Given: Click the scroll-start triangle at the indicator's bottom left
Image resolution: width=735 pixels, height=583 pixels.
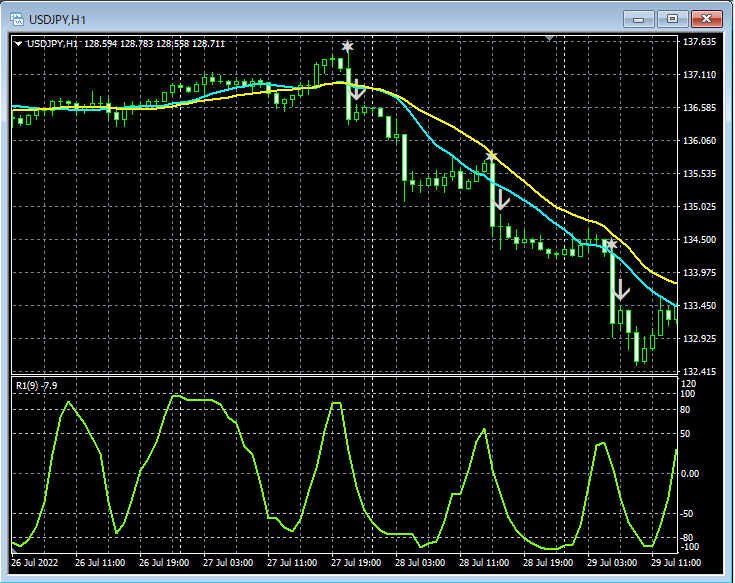Looking at the screenshot, I should pos(15,550).
